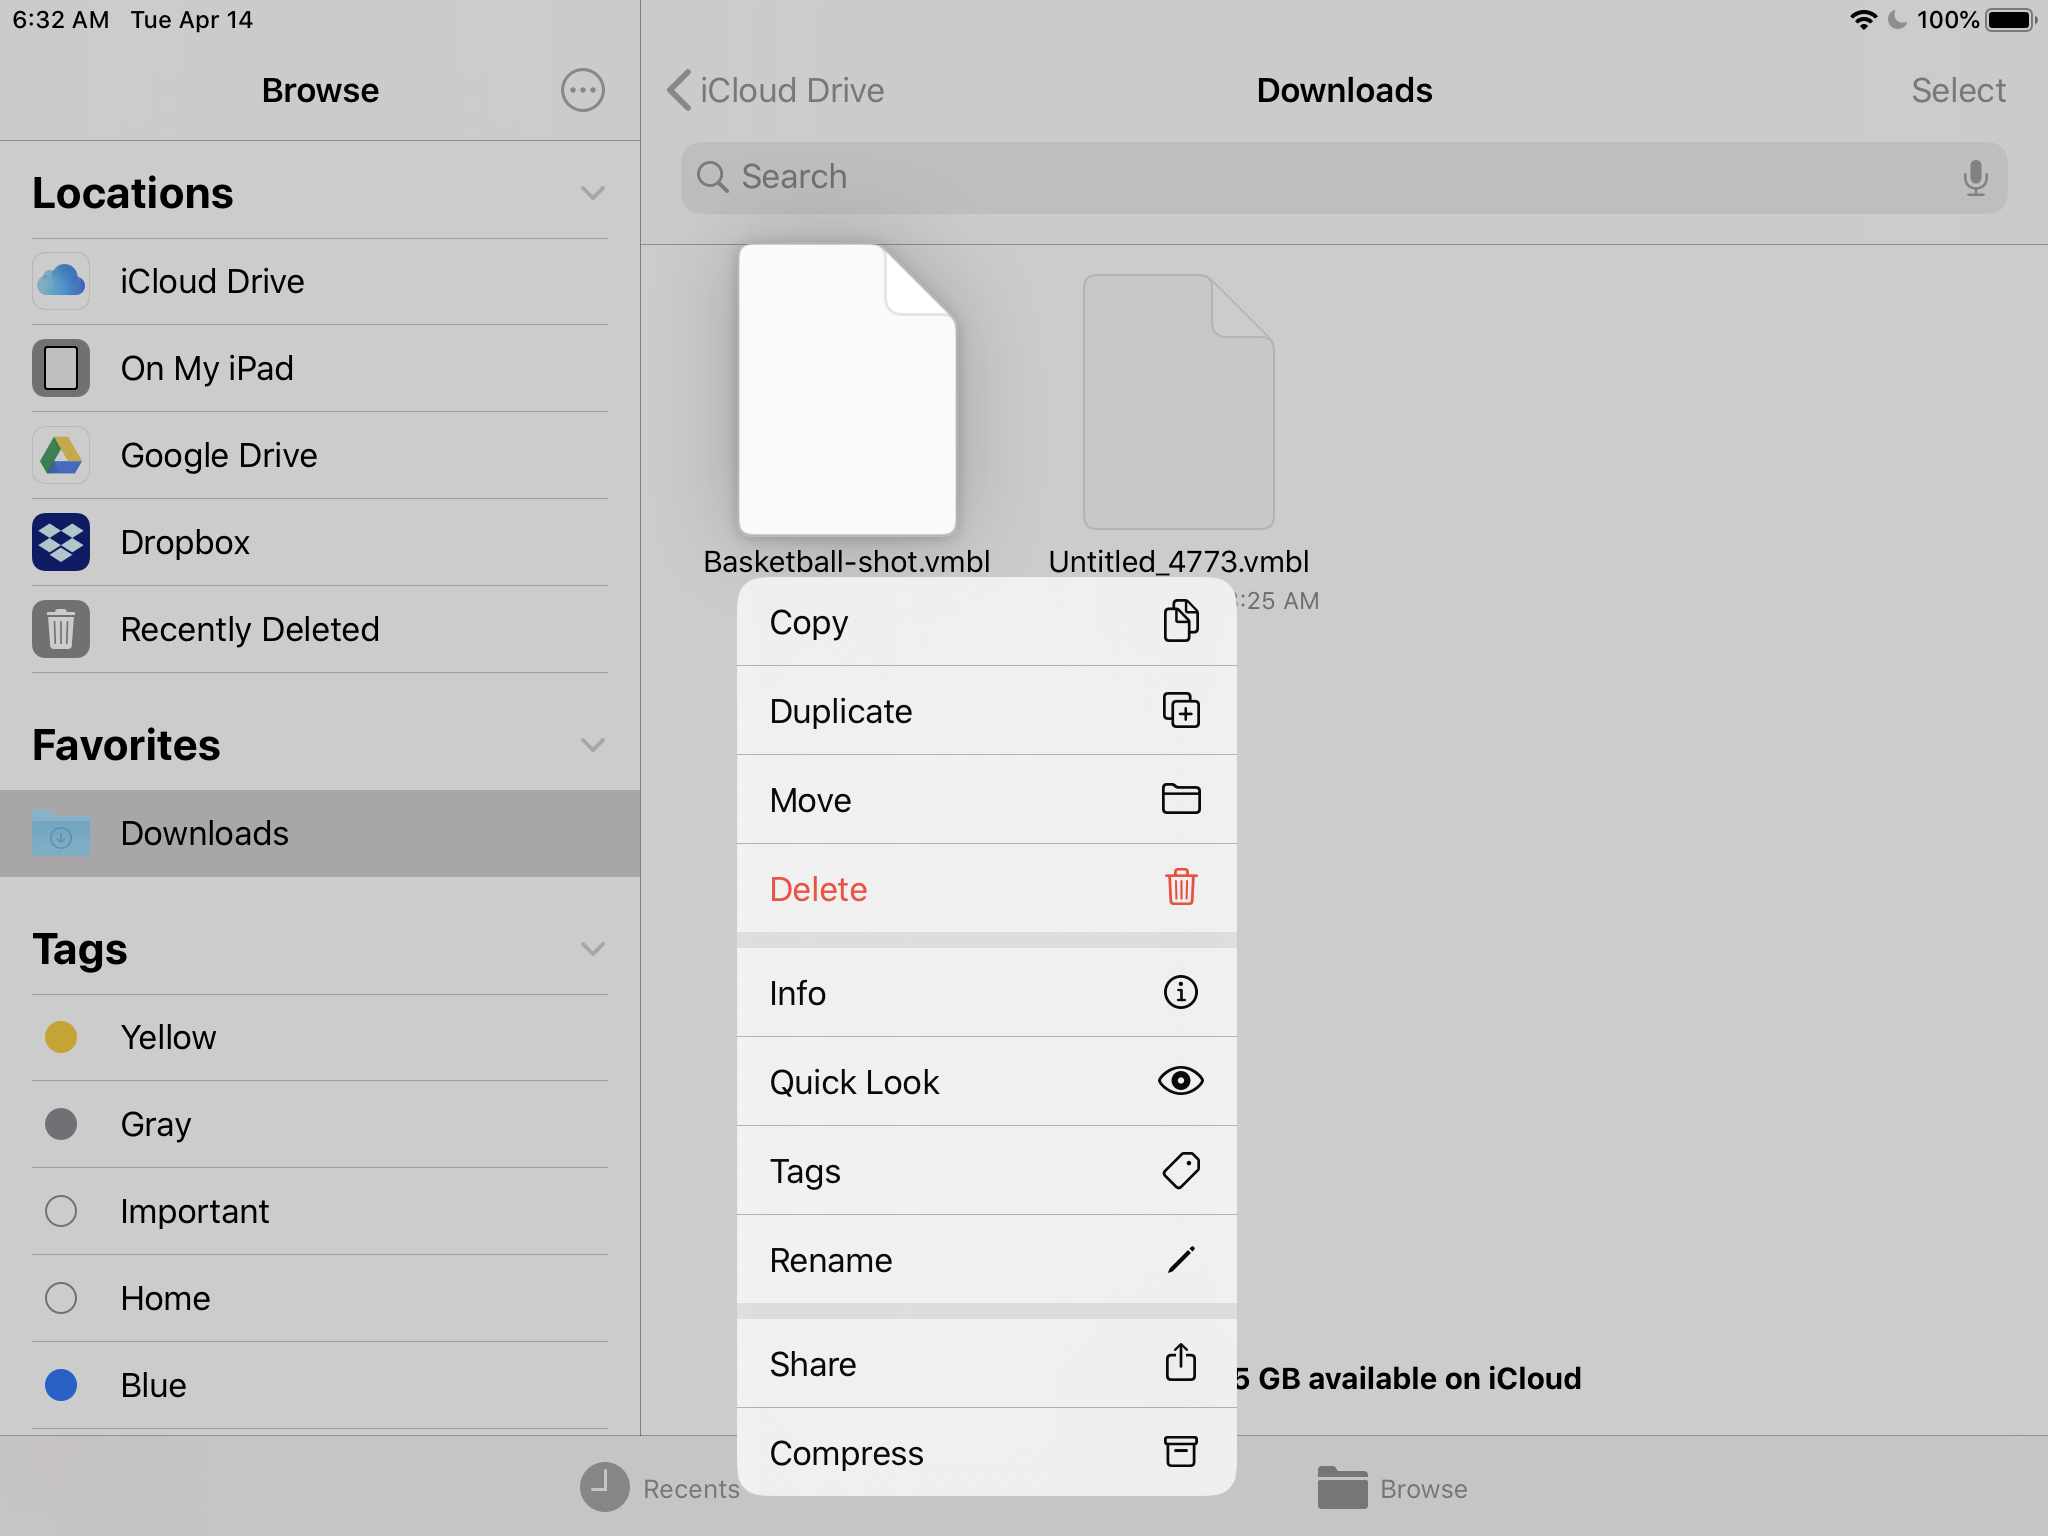
Task: Select the Dropbox location icon
Action: [61, 541]
